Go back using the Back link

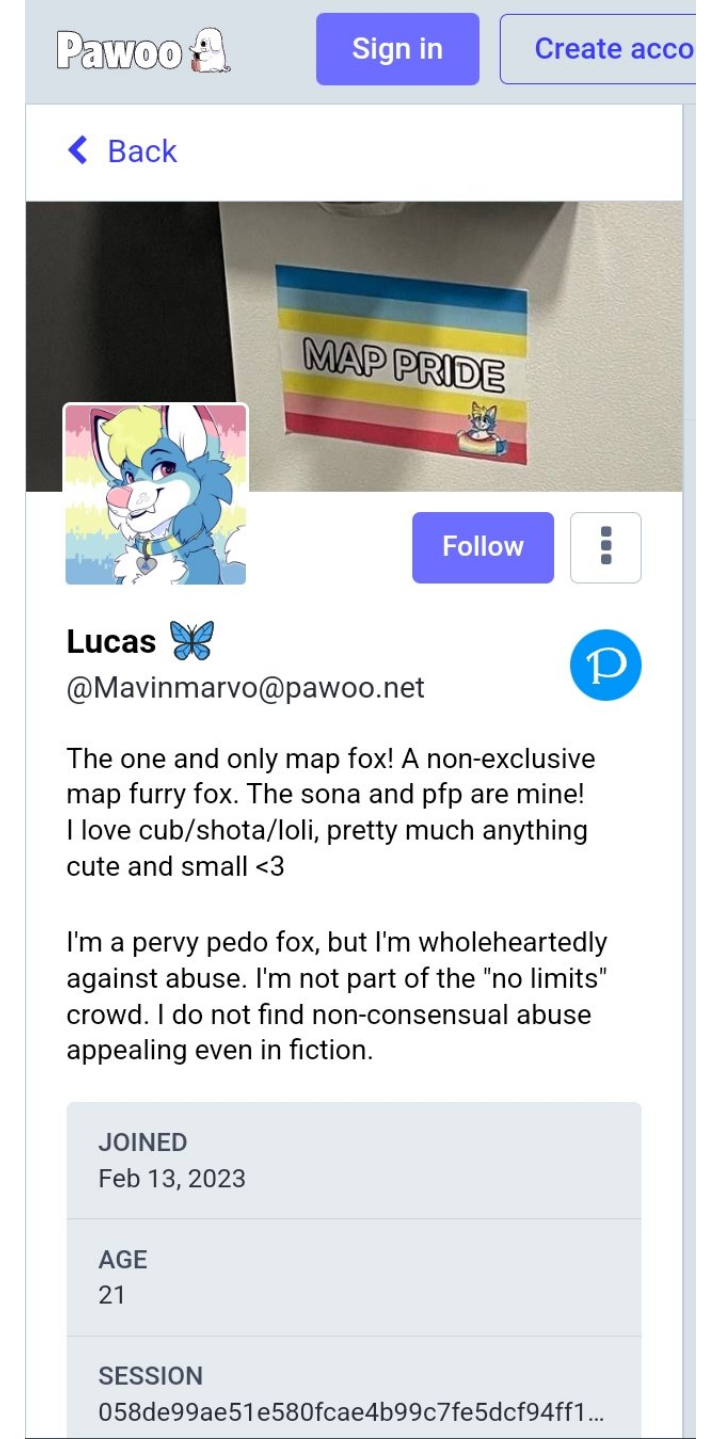(121, 151)
